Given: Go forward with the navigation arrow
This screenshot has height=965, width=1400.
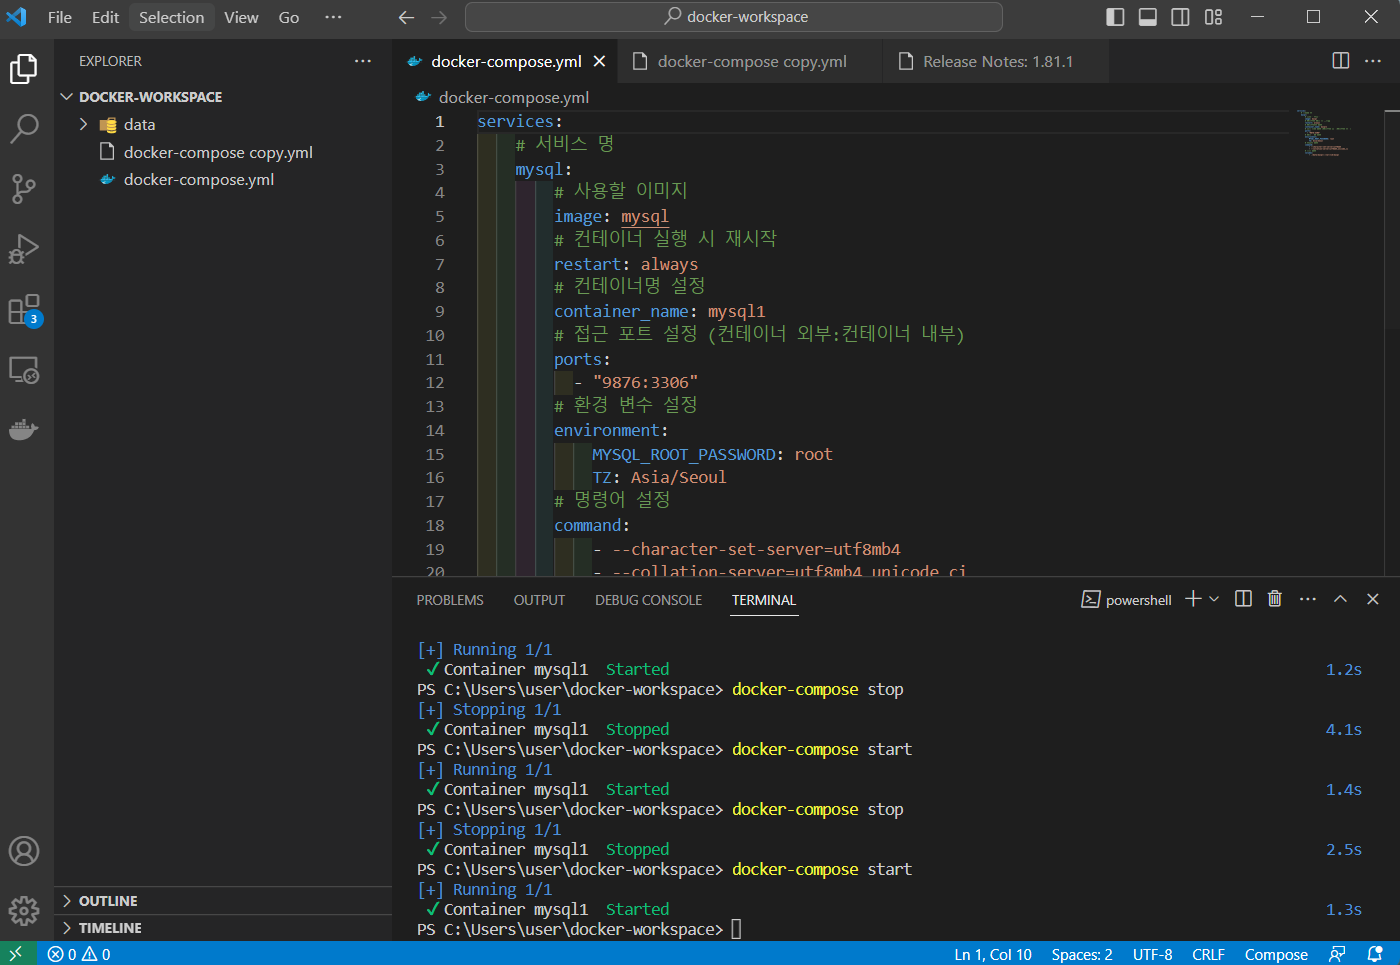Looking at the screenshot, I should (439, 17).
